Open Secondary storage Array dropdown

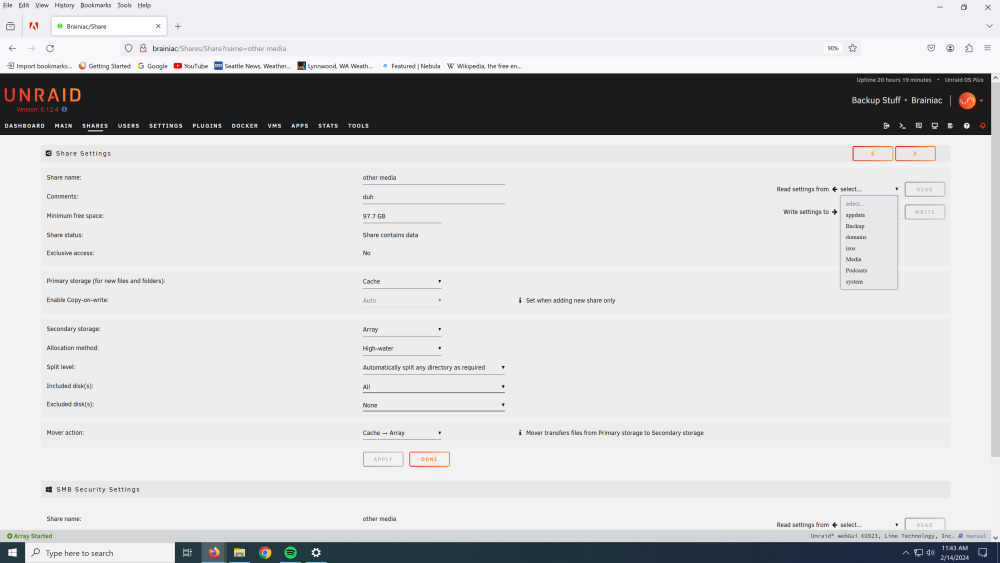(x=402, y=329)
